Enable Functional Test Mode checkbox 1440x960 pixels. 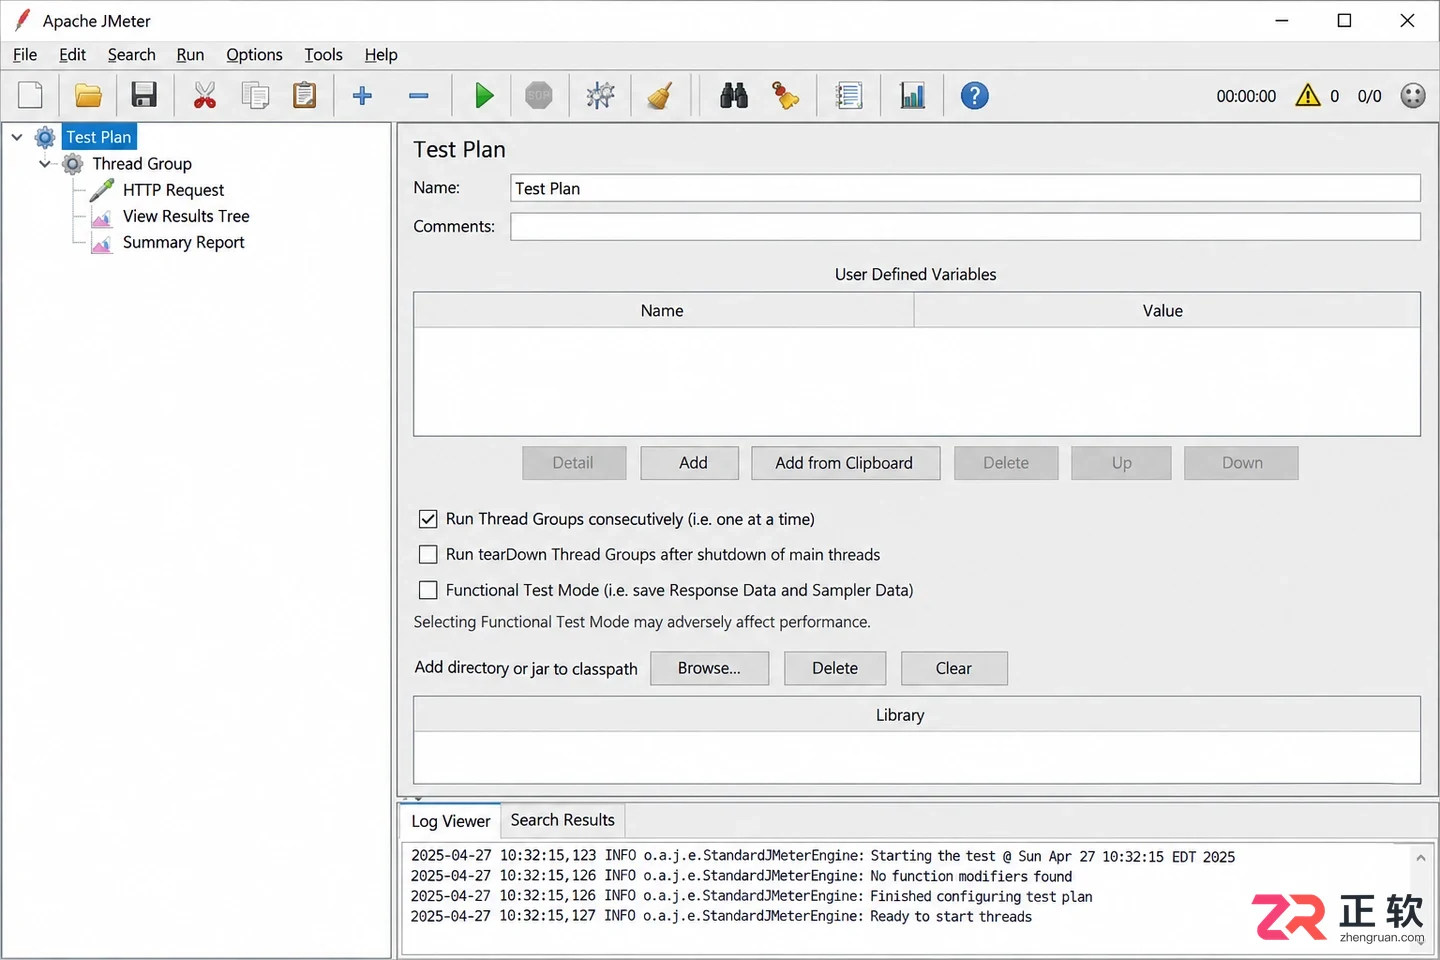[428, 590]
